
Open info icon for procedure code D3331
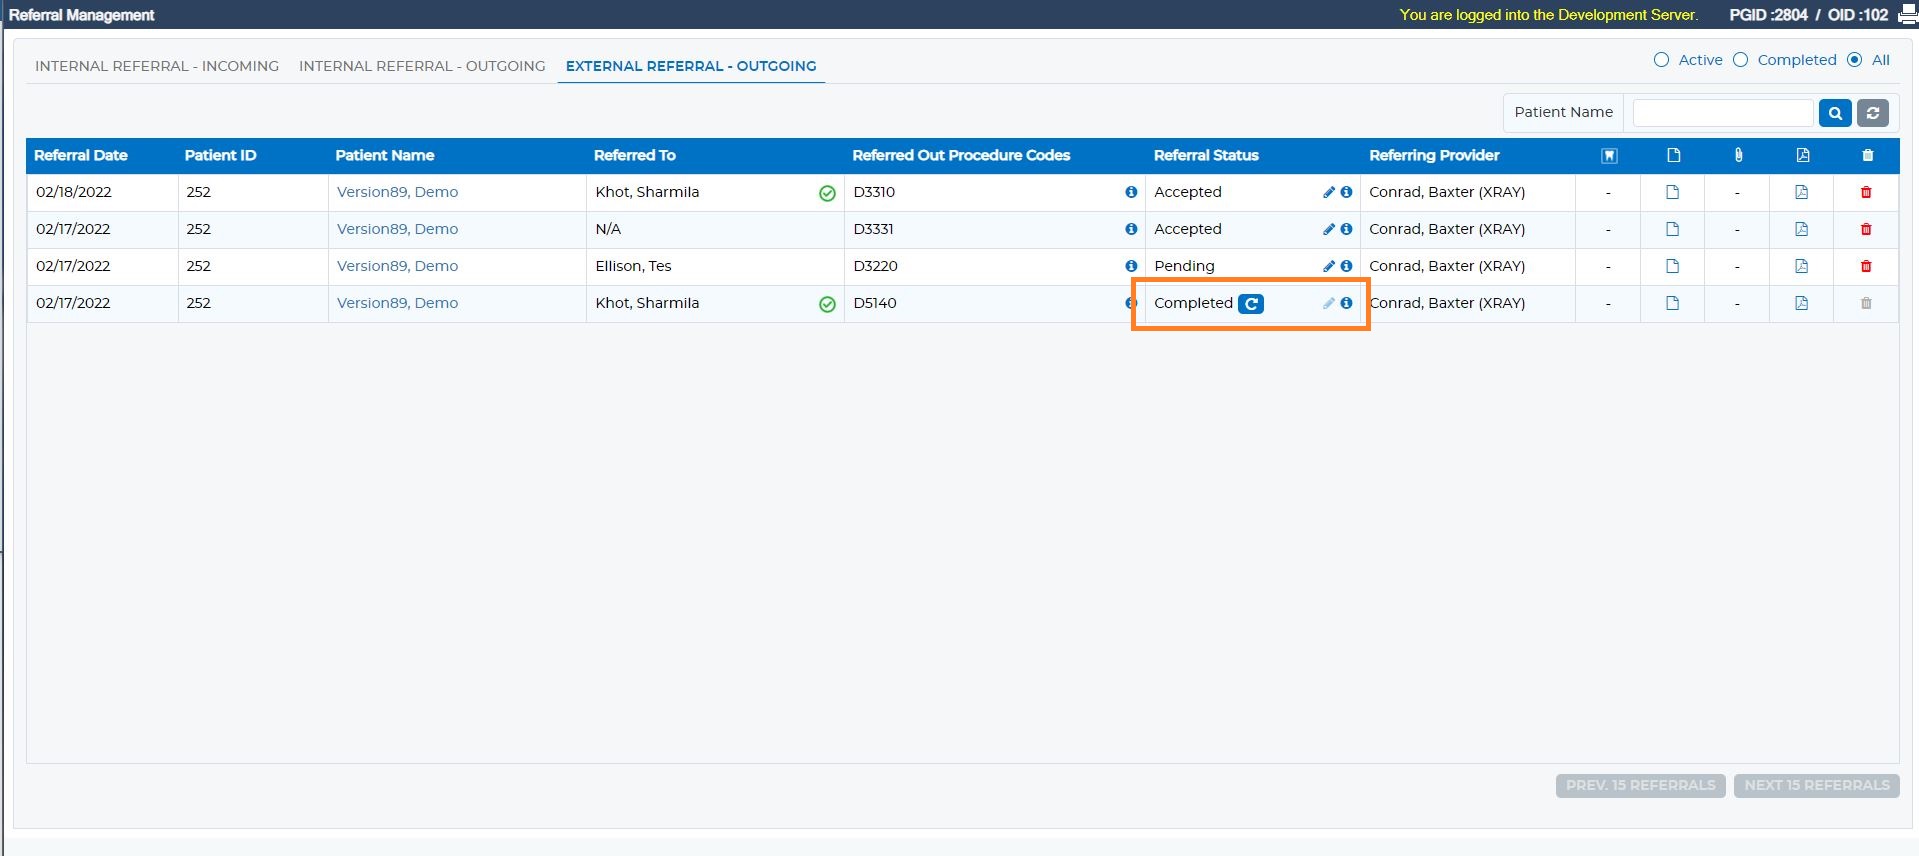(x=1131, y=229)
